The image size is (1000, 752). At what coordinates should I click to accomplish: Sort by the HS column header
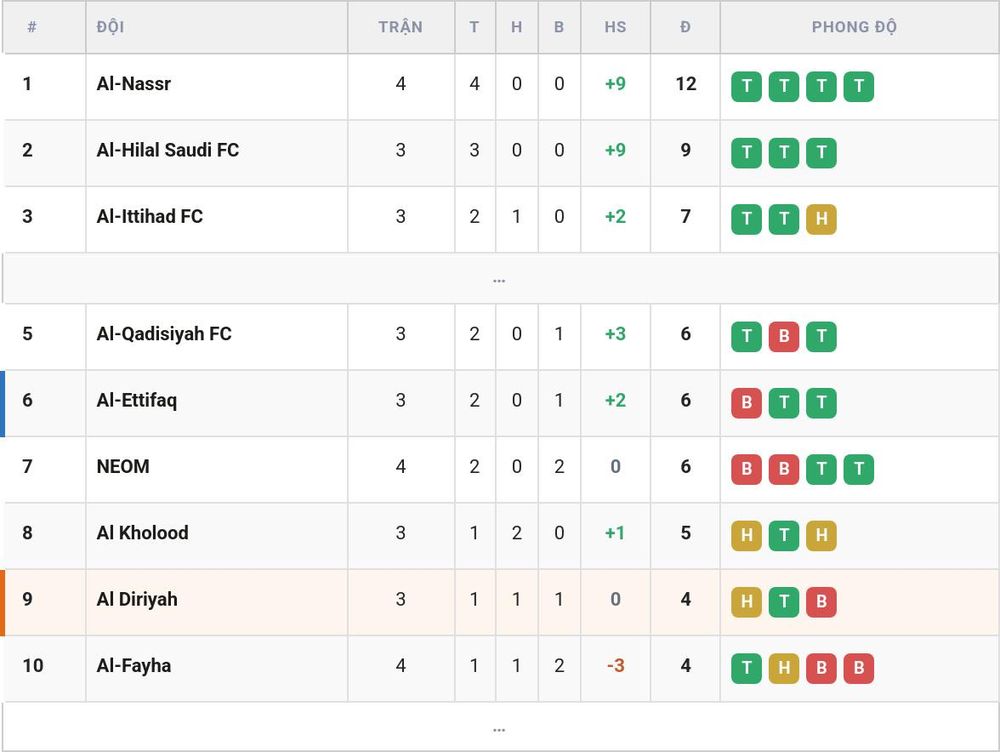[615, 27]
